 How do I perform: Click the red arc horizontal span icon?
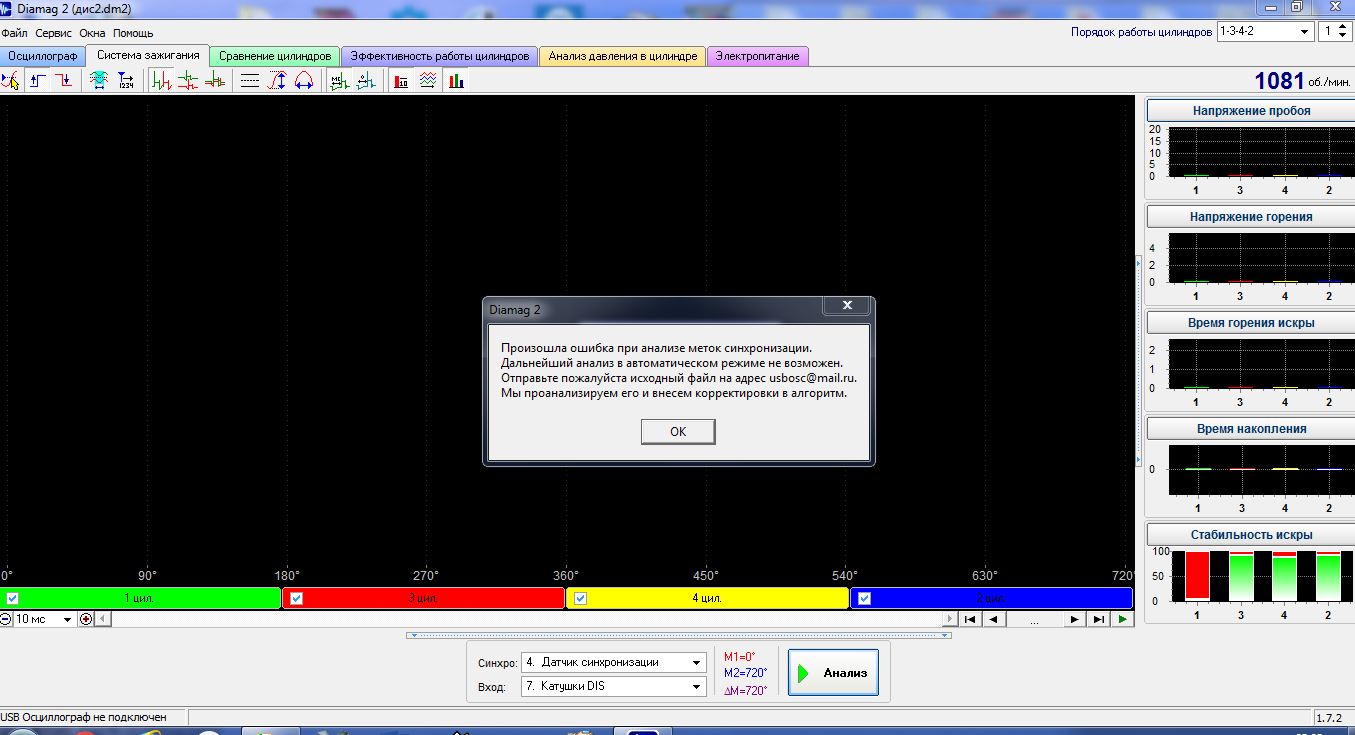point(304,81)
